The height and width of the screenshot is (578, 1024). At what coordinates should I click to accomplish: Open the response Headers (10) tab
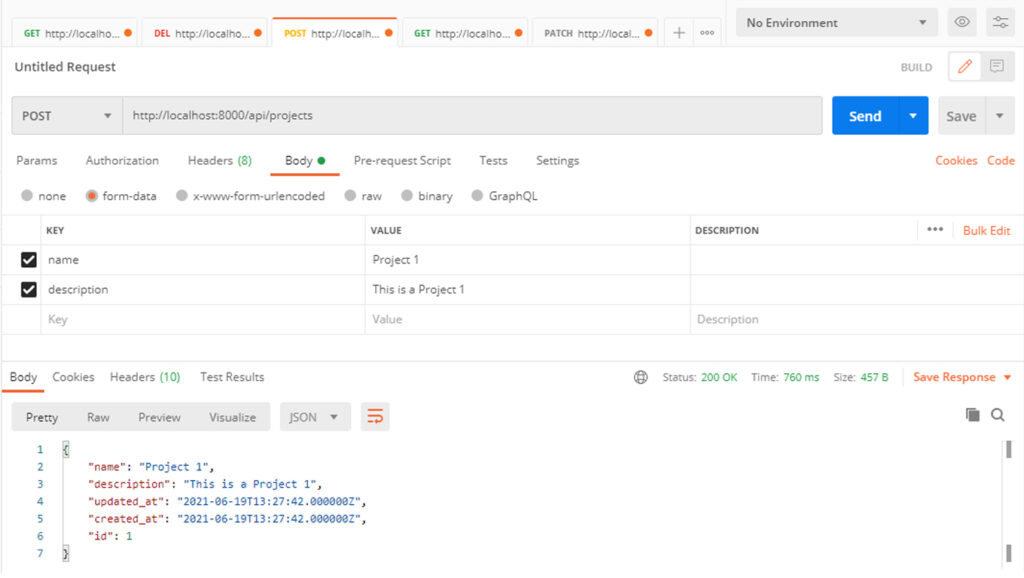tap(145, 377)
